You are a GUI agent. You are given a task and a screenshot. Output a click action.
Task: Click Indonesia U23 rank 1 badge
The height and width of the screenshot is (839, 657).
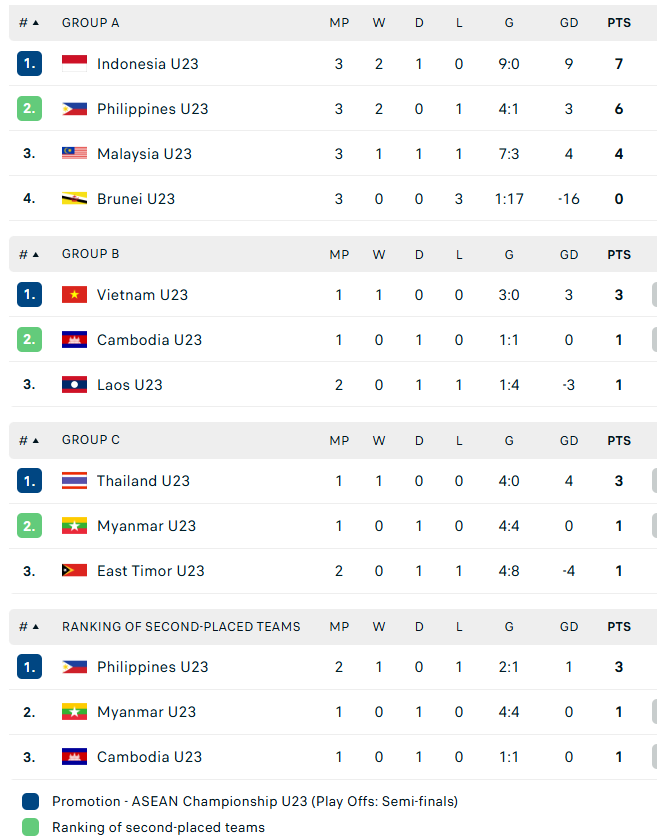click(x=29, y=64)
